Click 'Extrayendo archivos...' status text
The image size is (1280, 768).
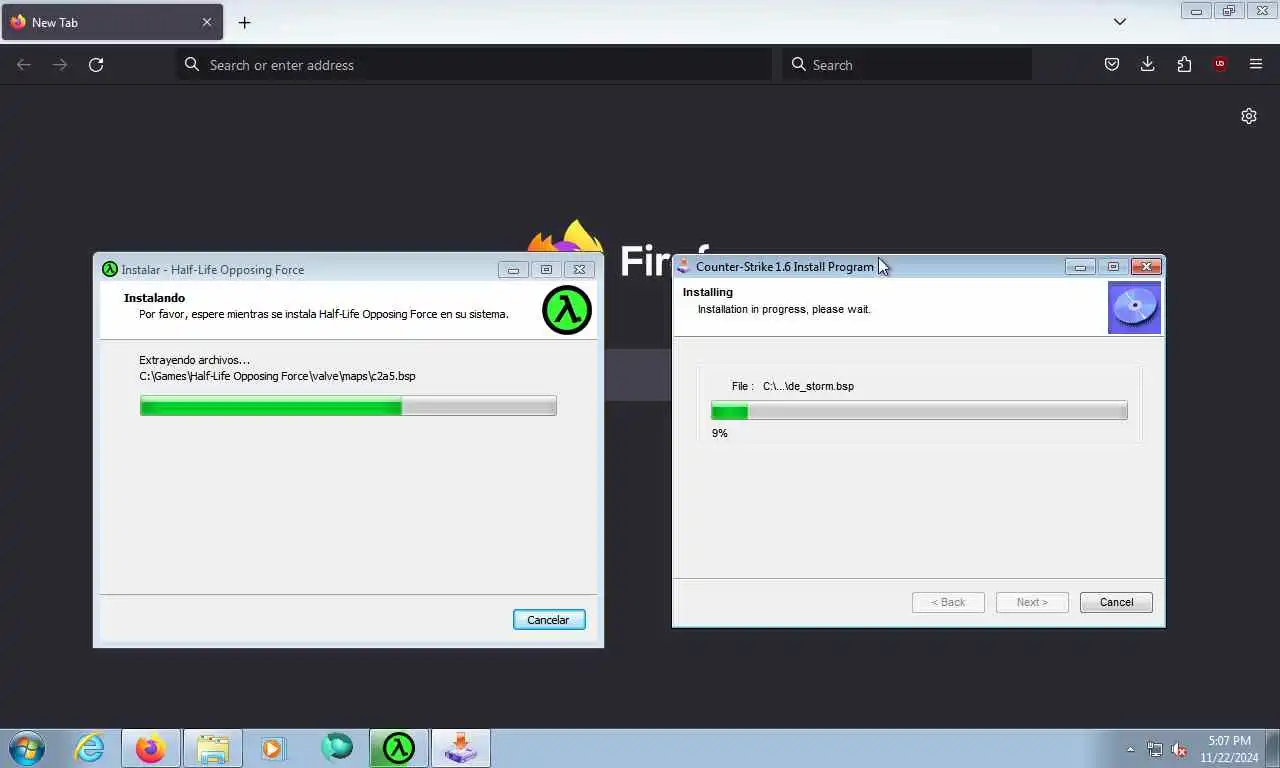point(195,360)
